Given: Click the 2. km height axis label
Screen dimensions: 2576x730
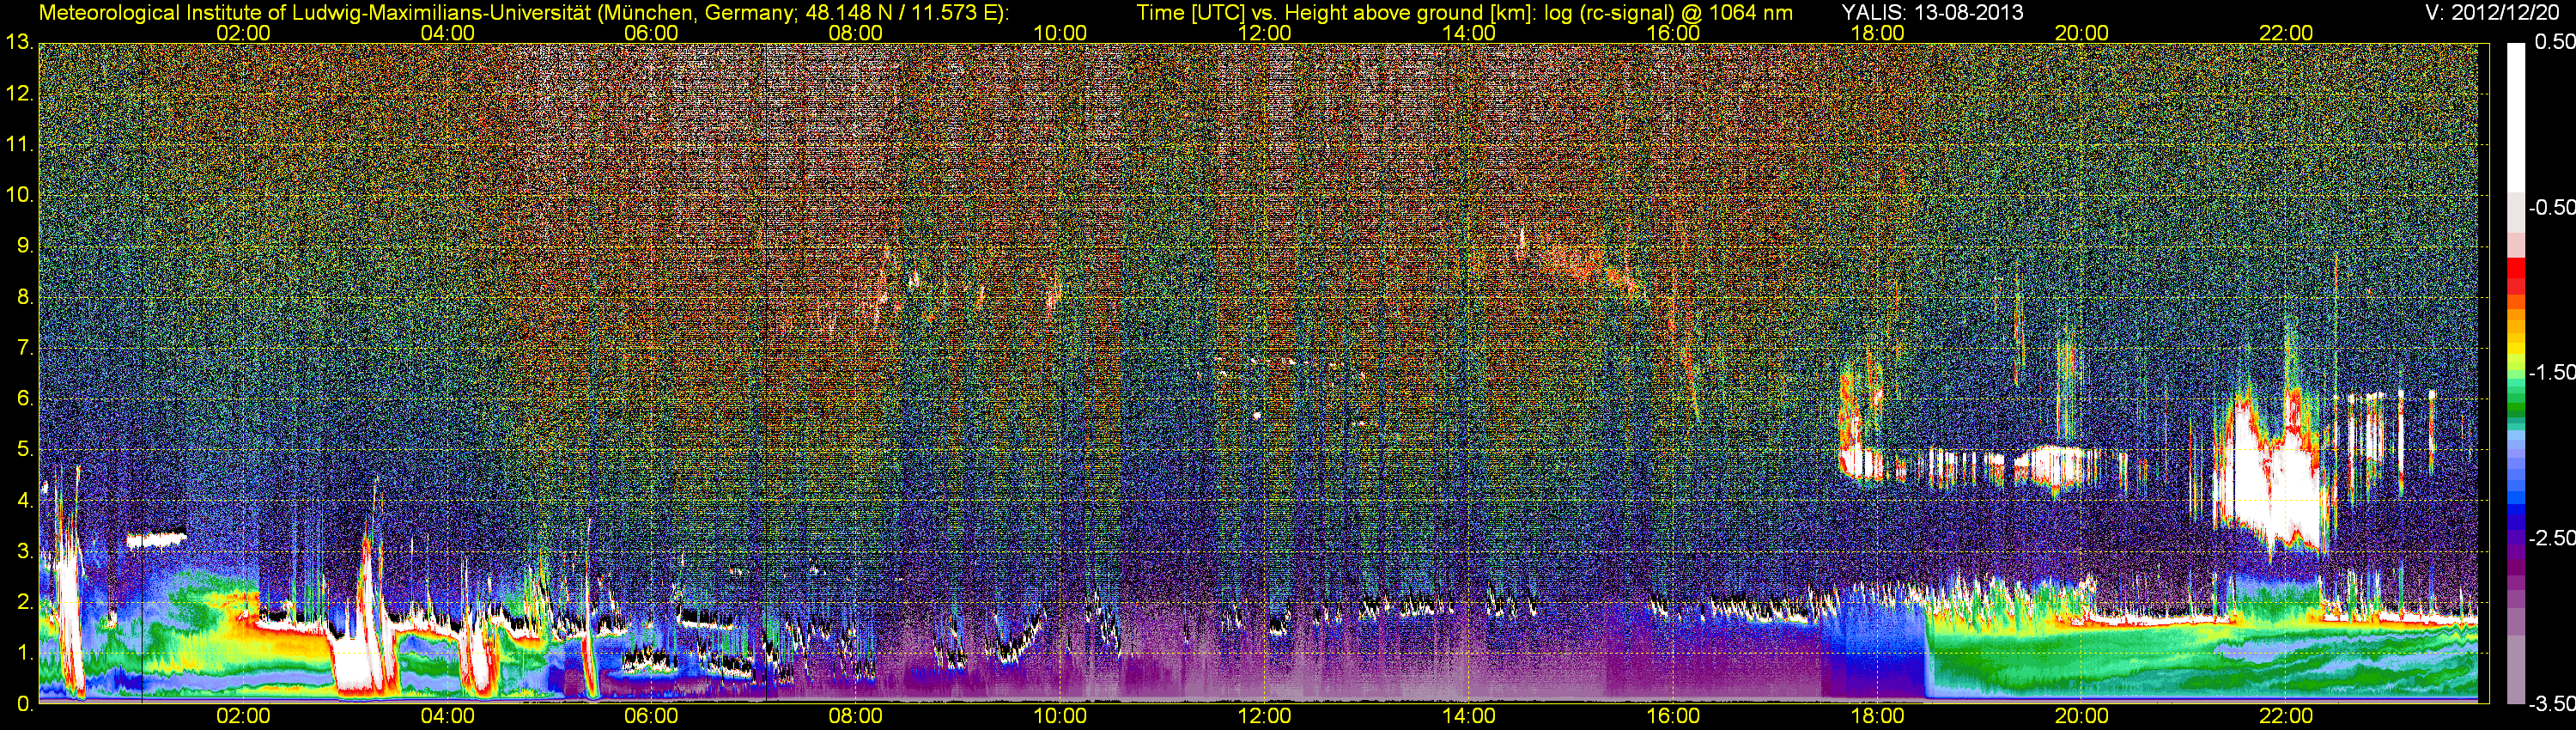Looking at the screenshot, I should coord(25,602).
